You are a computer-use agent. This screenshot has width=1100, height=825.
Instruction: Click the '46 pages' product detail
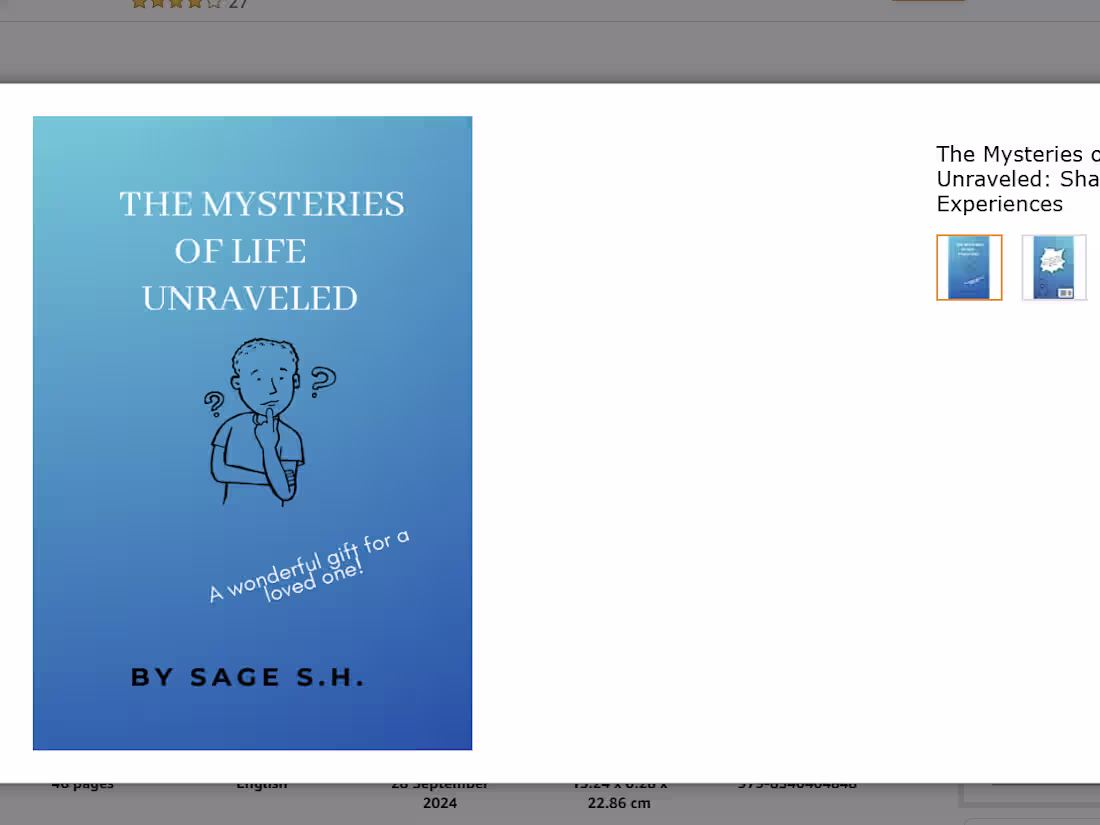(x=82, y=783)
